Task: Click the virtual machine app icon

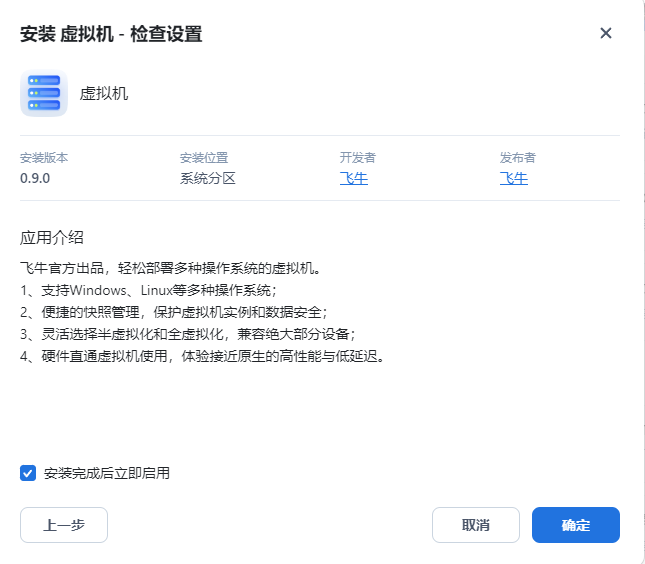Action: (x=44, y=94)
